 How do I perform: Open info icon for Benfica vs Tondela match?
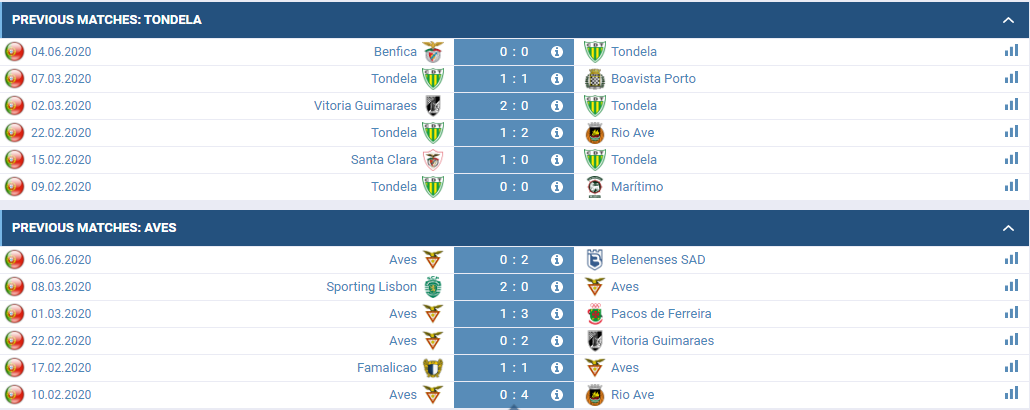557,52
